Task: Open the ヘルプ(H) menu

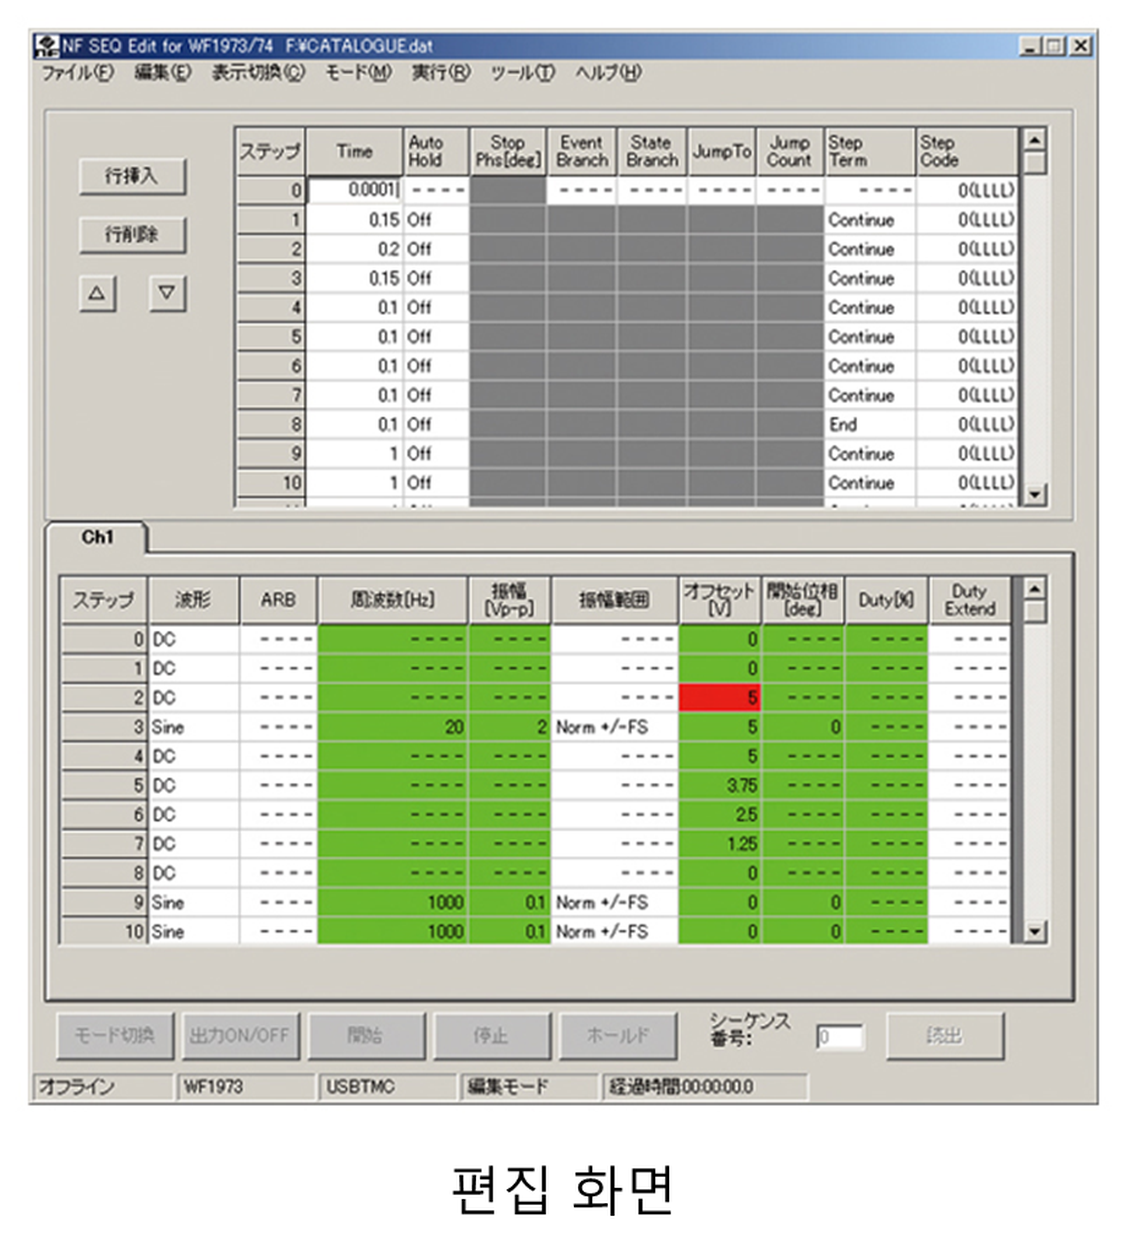Action: point(608,73)
